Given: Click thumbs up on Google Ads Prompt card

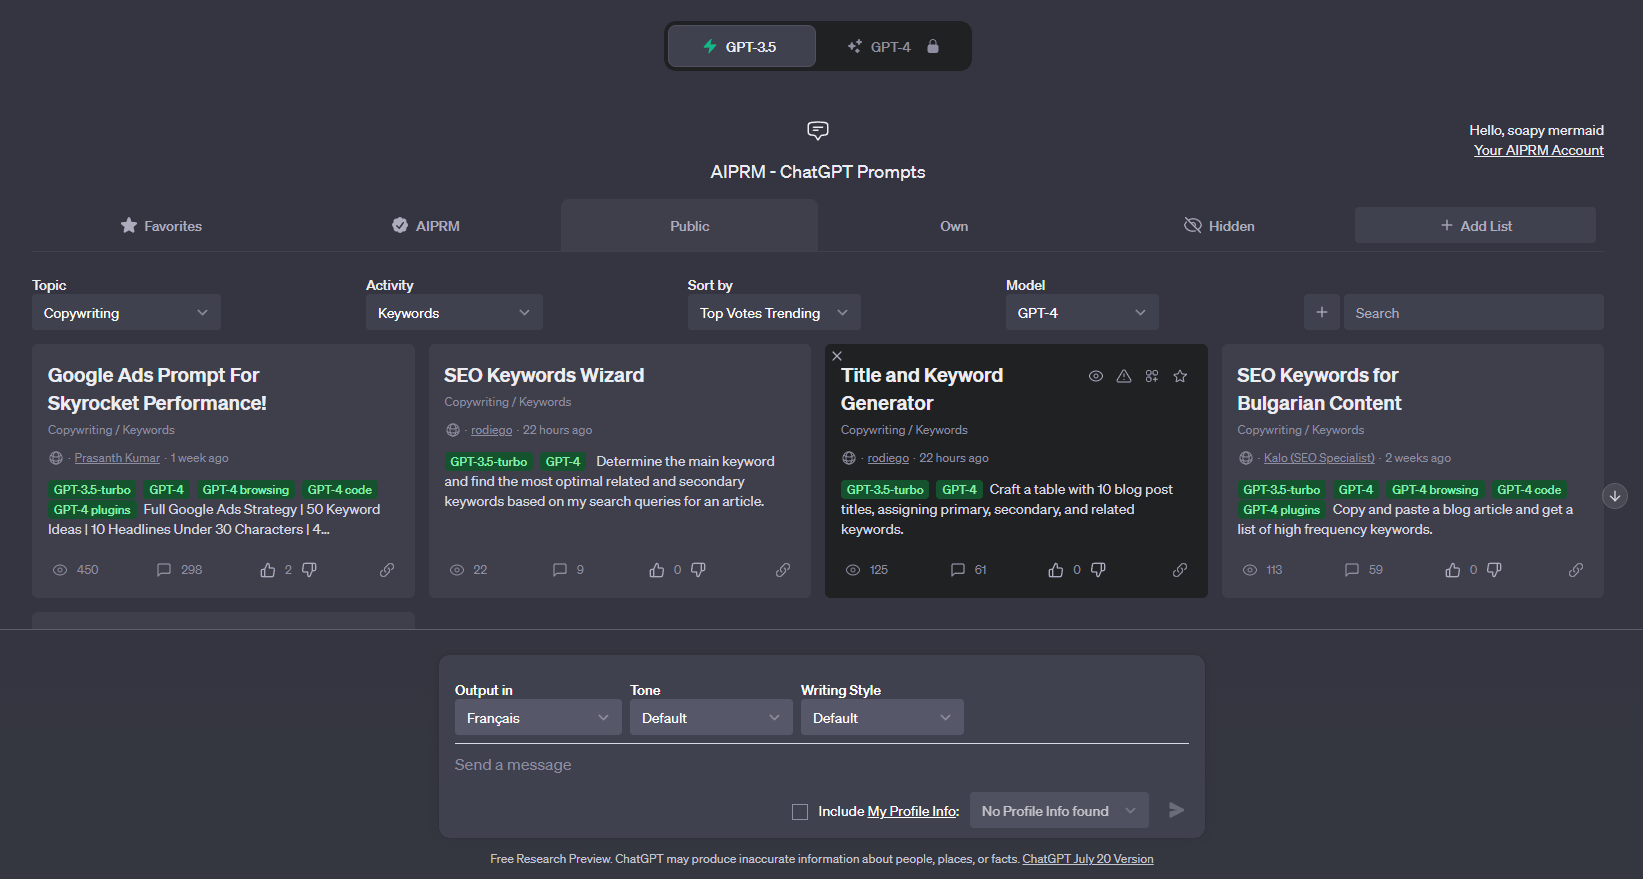Looking at the screenshot, I should (268, 570).
